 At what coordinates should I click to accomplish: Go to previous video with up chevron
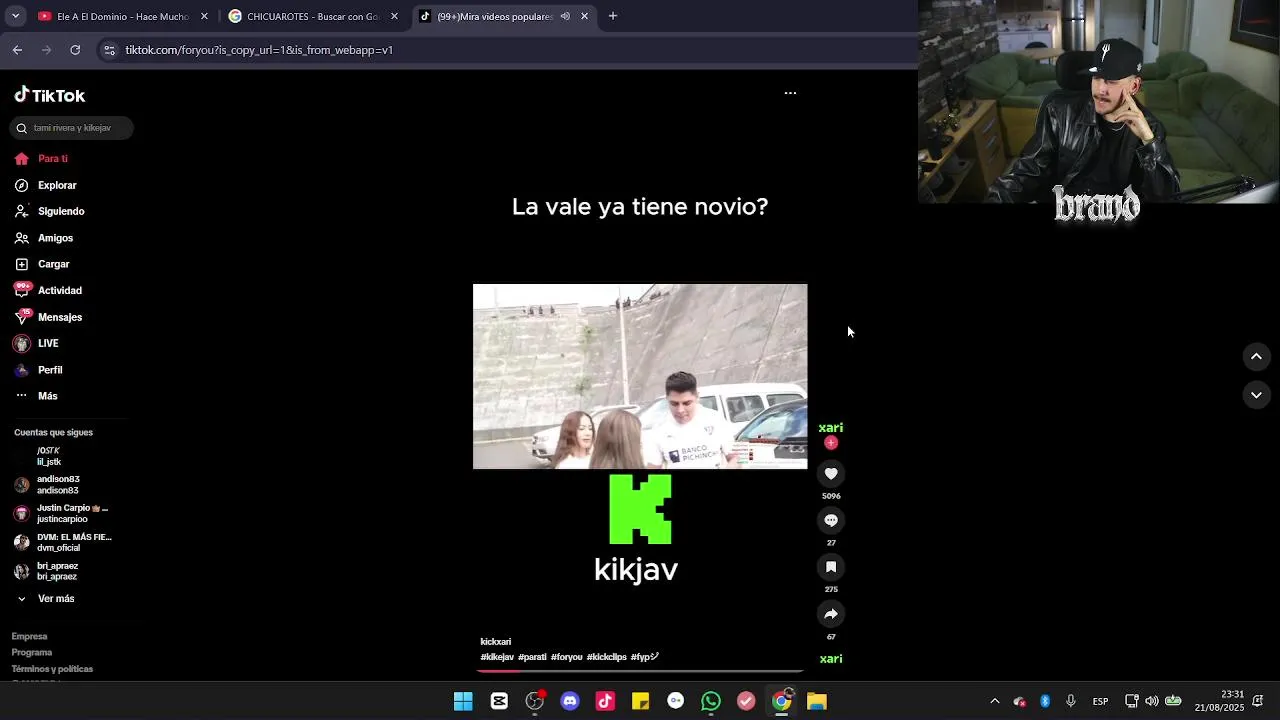tap(1256, 357)
